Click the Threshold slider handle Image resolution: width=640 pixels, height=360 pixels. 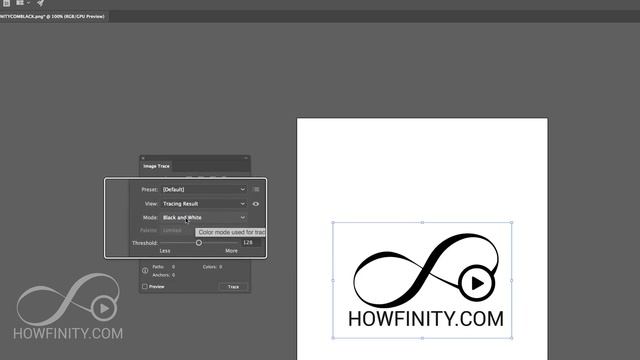tap(199, 243)
